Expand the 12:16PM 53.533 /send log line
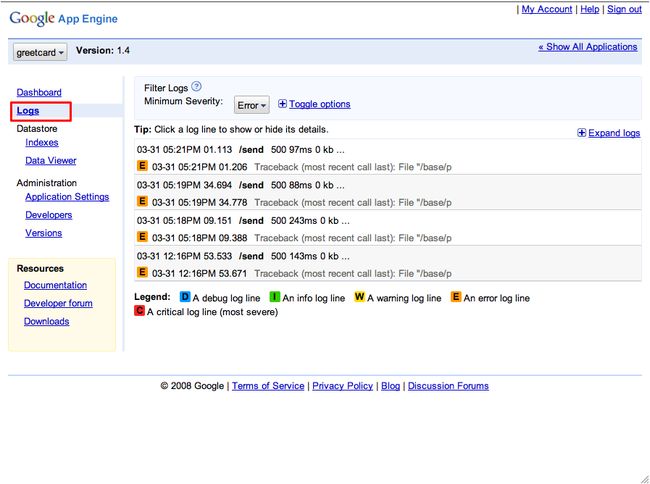Image resolution: width=650 pixels, height=484 pixels. pyautogui.click(x=388, y=256)
